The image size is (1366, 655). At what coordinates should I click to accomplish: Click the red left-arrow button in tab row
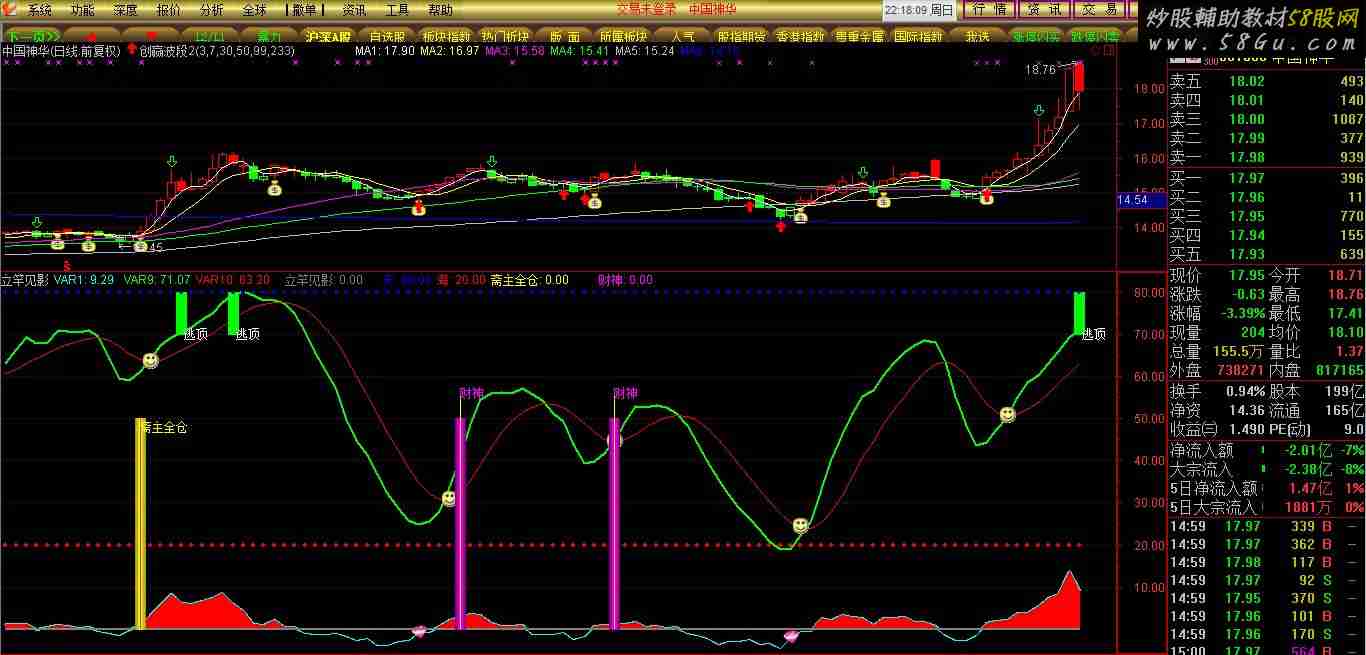pos(91,36)
